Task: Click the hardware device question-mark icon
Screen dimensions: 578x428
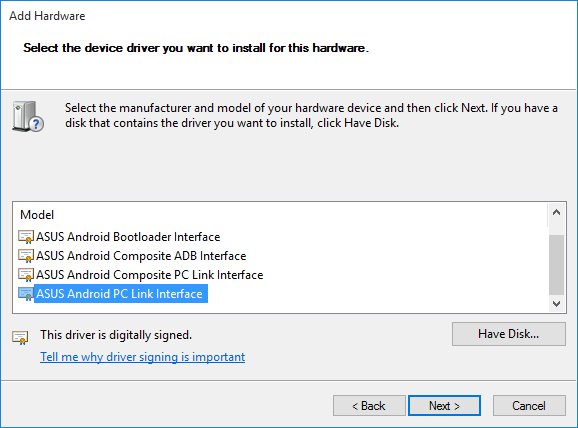Action: tap(28, 116)
